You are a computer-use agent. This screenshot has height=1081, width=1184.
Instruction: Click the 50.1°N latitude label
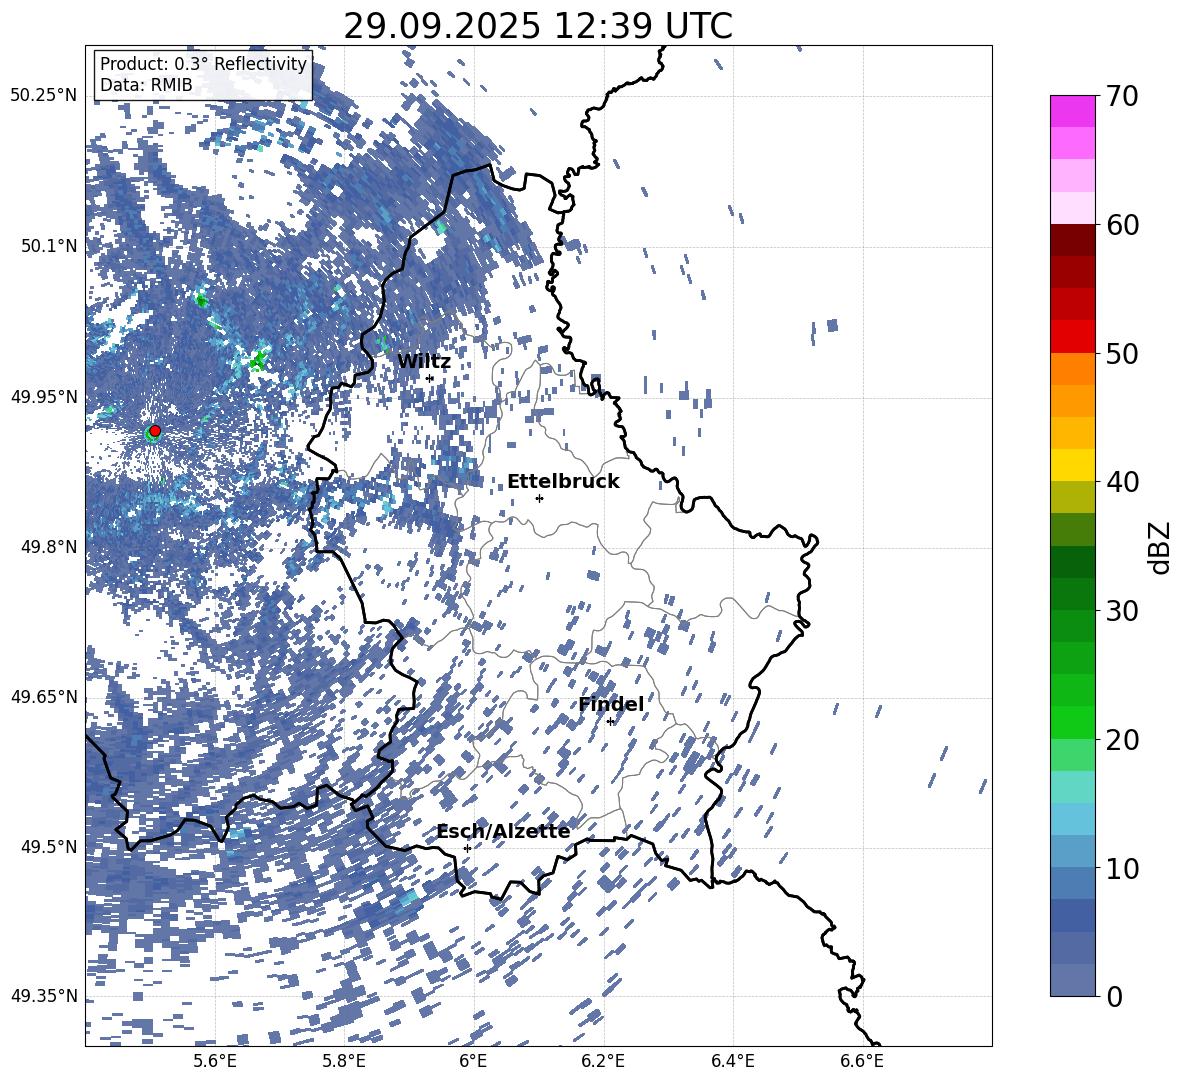coord(49,246)
